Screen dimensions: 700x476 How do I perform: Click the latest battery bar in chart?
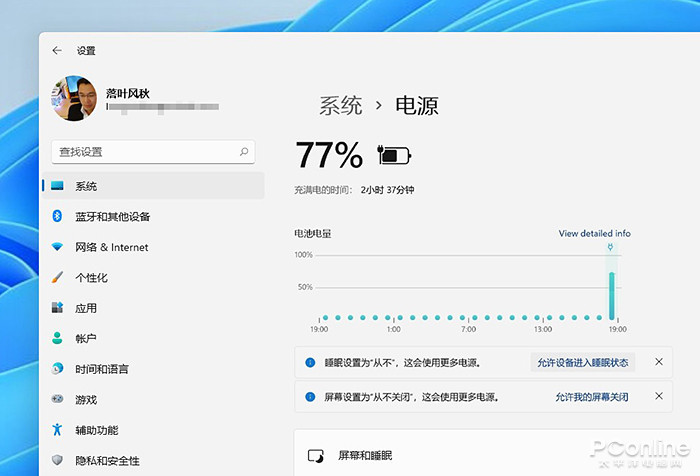612,295
